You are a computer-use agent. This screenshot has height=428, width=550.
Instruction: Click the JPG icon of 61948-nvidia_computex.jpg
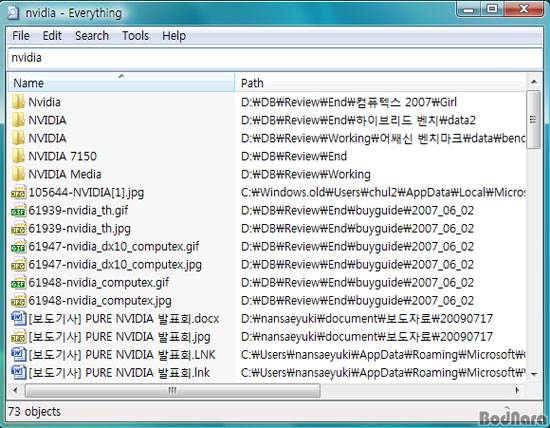[18, 301]
